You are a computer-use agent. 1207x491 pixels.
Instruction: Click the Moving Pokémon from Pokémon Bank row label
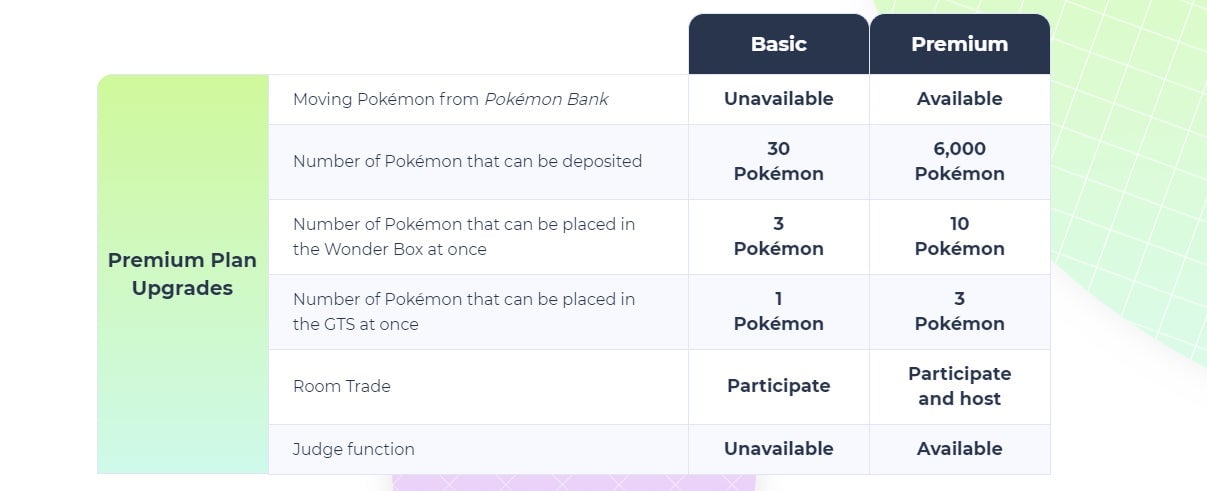450,99
